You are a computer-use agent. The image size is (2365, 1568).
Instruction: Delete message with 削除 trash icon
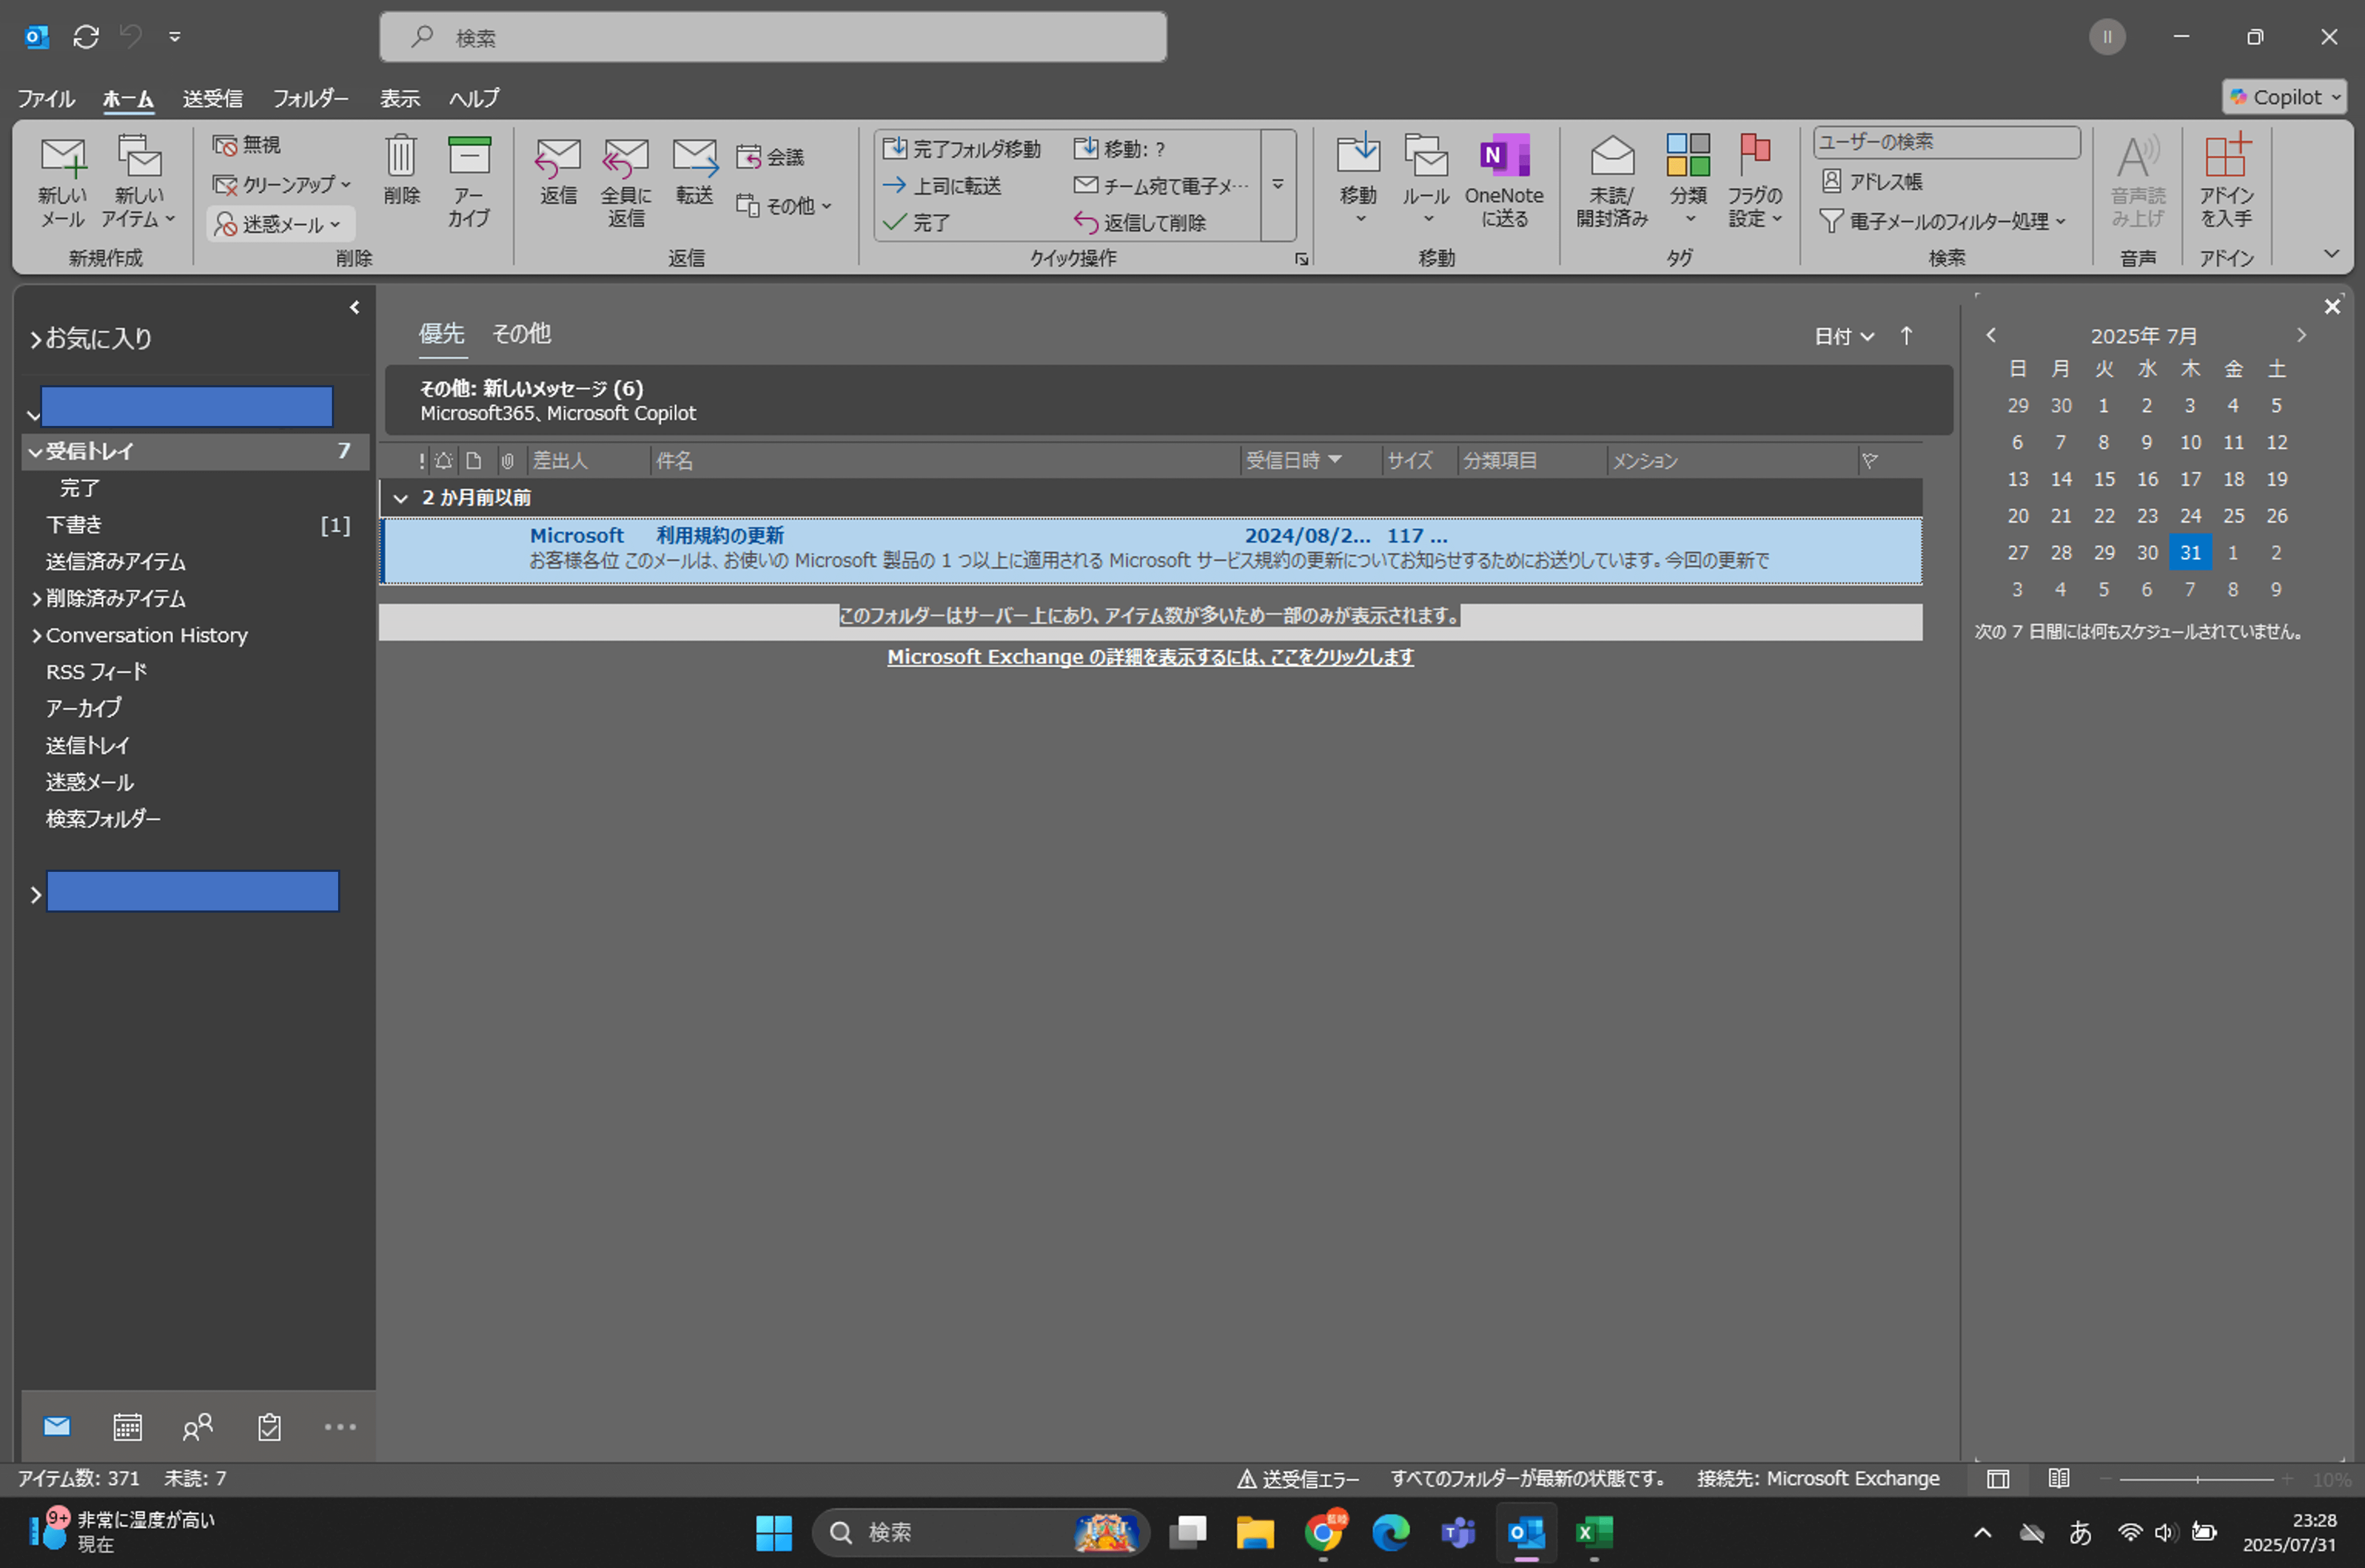(401, 170)
